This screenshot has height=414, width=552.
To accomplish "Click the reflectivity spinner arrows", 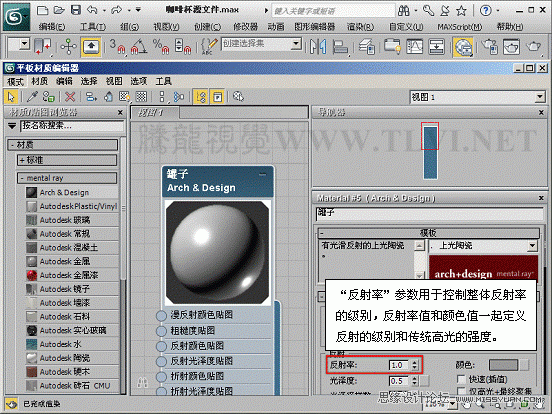I will pos(415,365).
